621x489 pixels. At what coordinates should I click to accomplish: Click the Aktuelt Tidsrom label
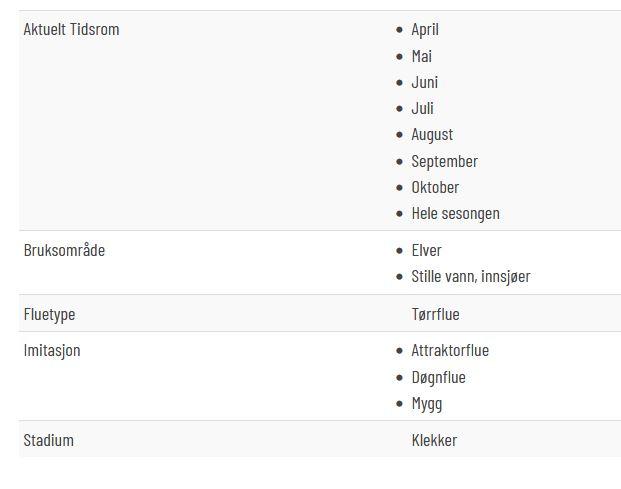pos(71,30)
